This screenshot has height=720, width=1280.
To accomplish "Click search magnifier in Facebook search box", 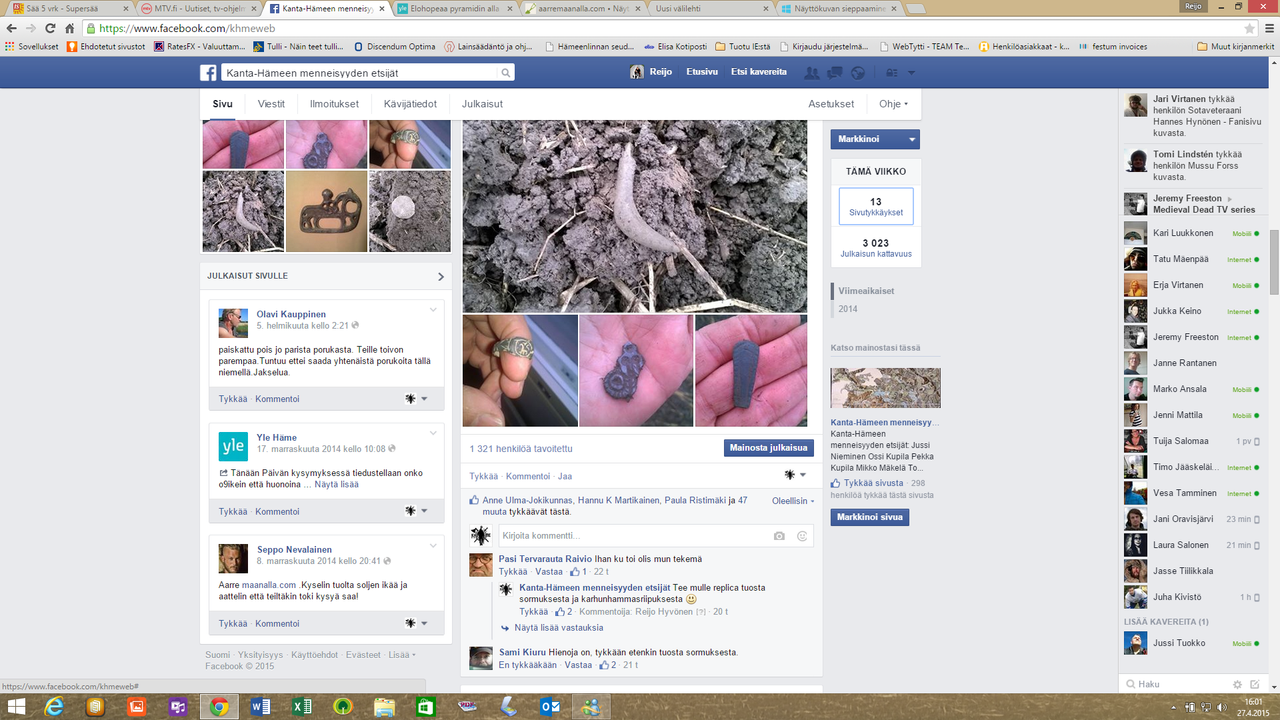I will point(506,73).
